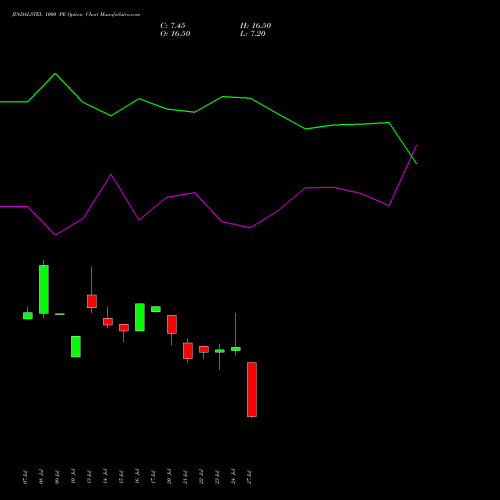Select the green long-wick candle on 24 Jul
The height and width of the screenshot is (500, 500).
(236, 349)
